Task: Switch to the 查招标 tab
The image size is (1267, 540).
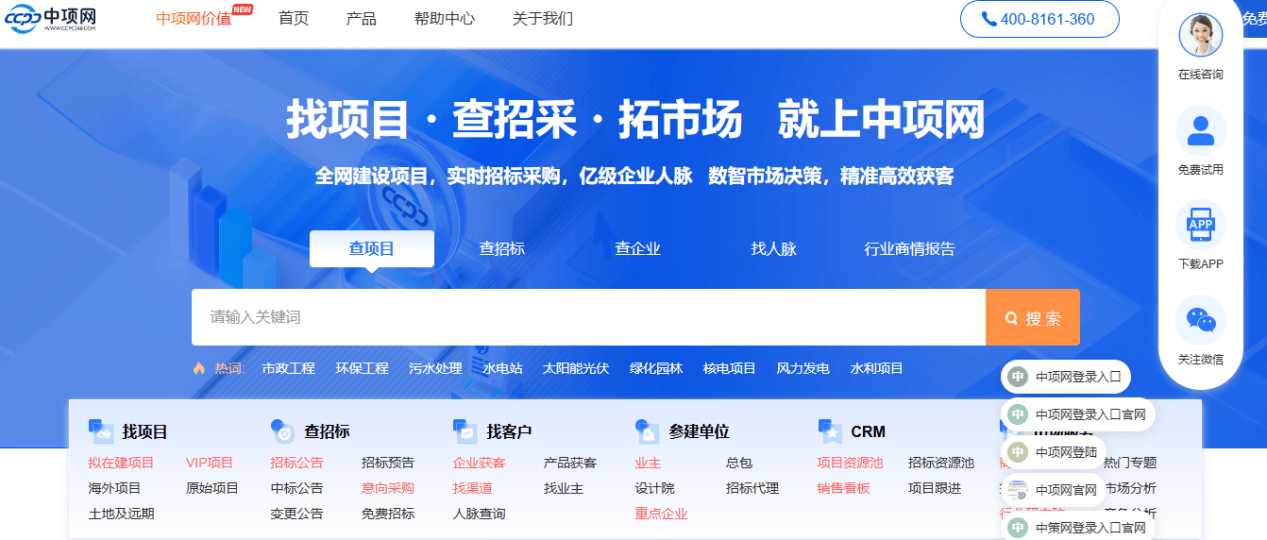Action: (x=501, y=249)
